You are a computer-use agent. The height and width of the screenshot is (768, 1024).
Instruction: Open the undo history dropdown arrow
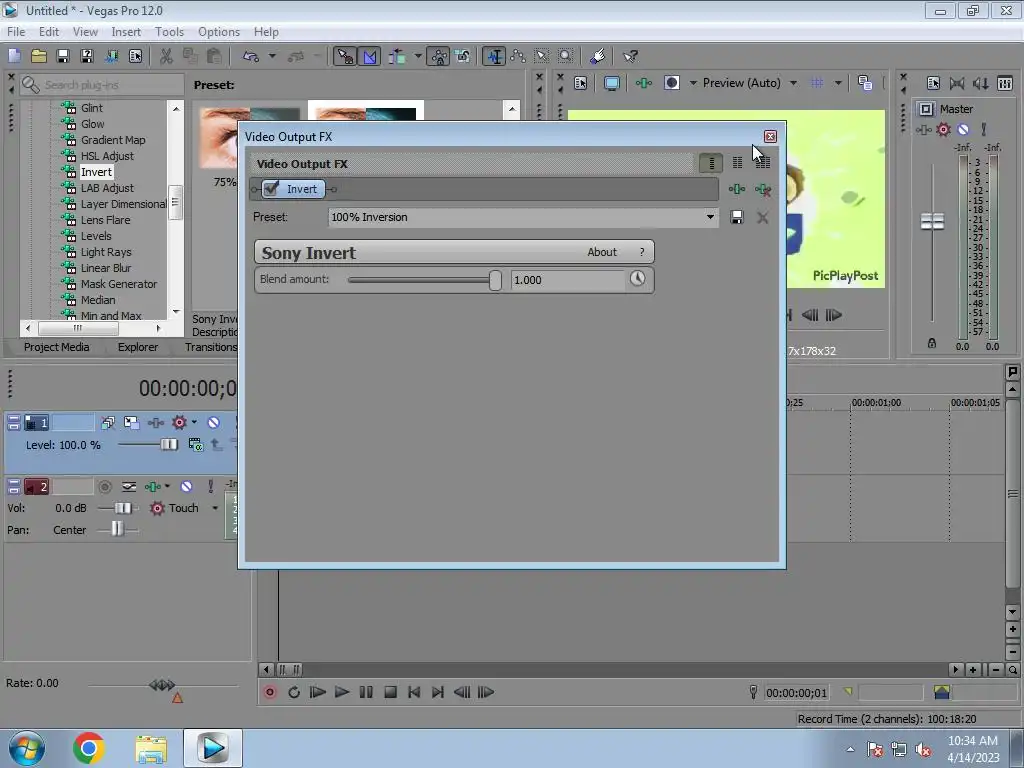[272, 56]
